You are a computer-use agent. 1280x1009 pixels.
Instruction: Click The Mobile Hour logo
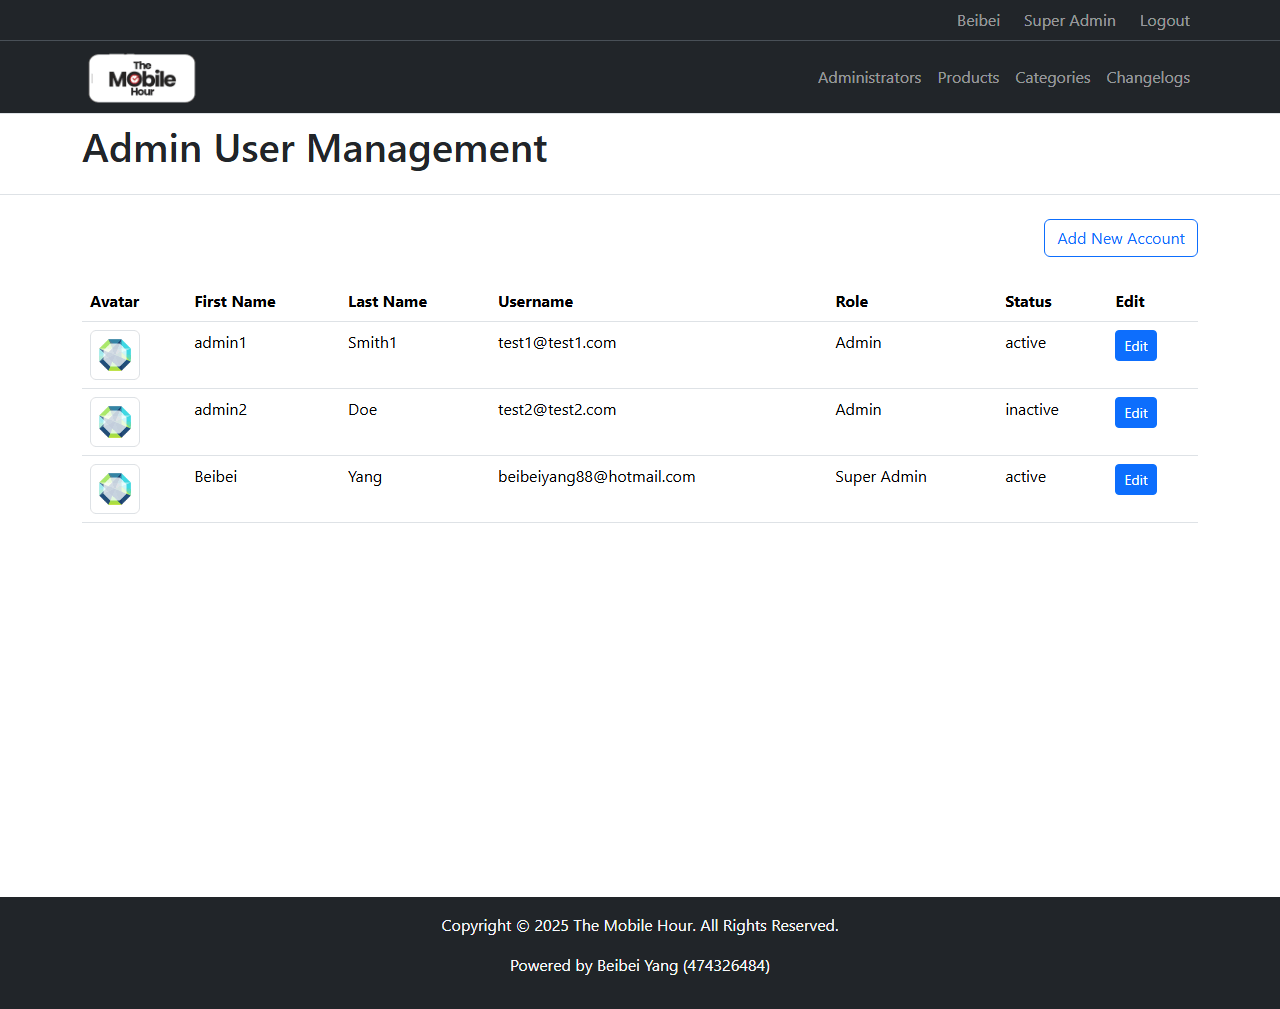[142, 78]
